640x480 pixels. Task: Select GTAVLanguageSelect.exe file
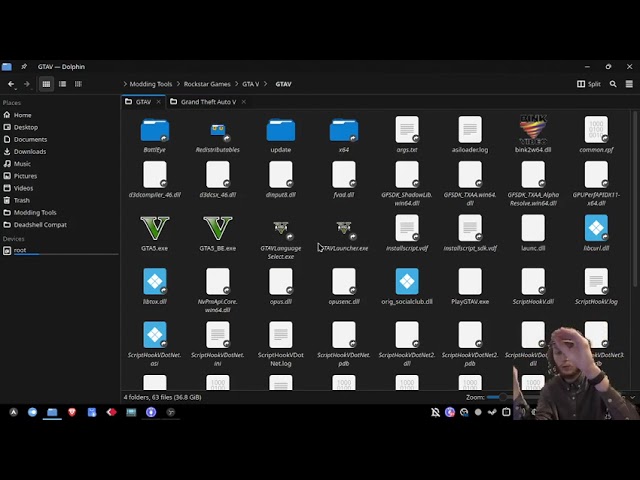click(x=281, y=239)
